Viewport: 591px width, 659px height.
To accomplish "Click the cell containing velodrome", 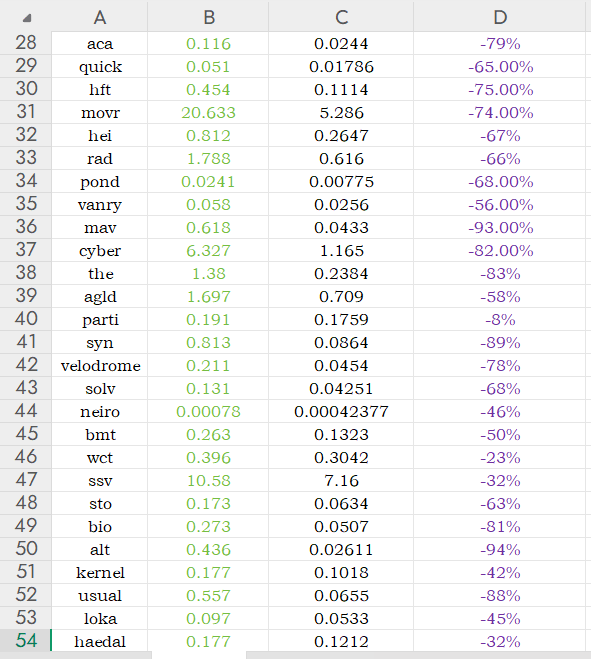I will pos(100,365).
